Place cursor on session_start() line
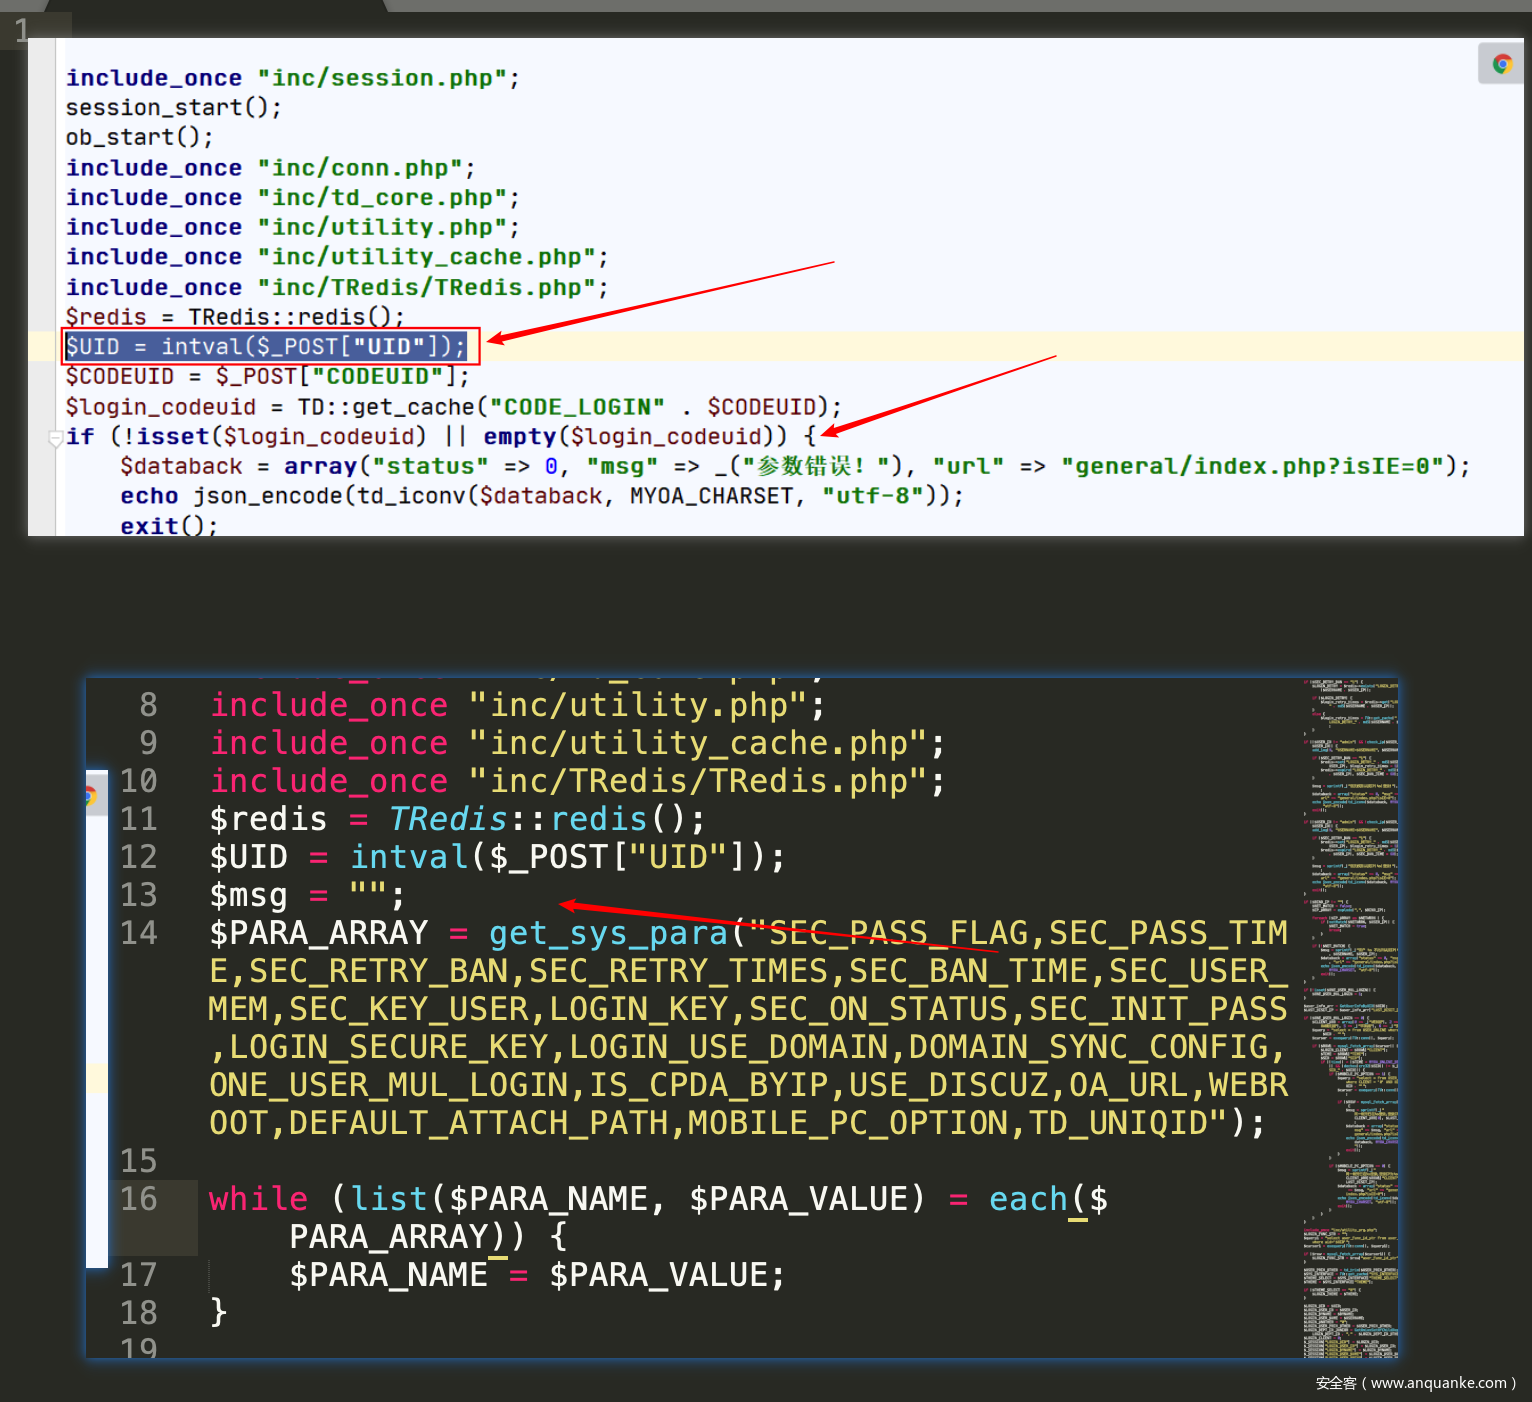 (x=173, y=108)
